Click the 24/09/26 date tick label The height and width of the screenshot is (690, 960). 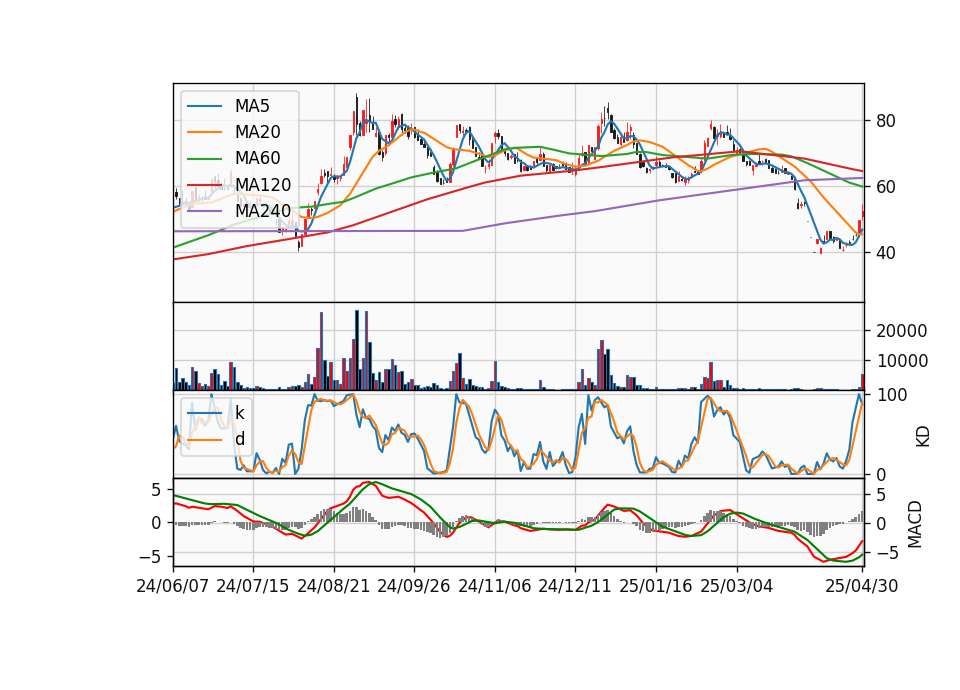[413, 586]
